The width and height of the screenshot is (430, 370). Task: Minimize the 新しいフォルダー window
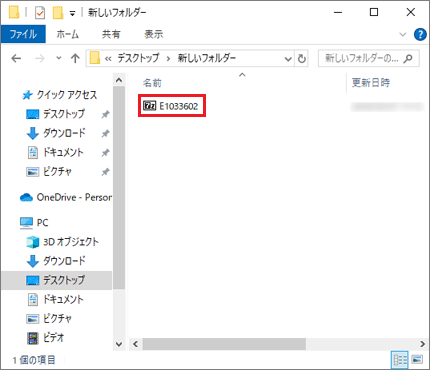coord(338,12)
